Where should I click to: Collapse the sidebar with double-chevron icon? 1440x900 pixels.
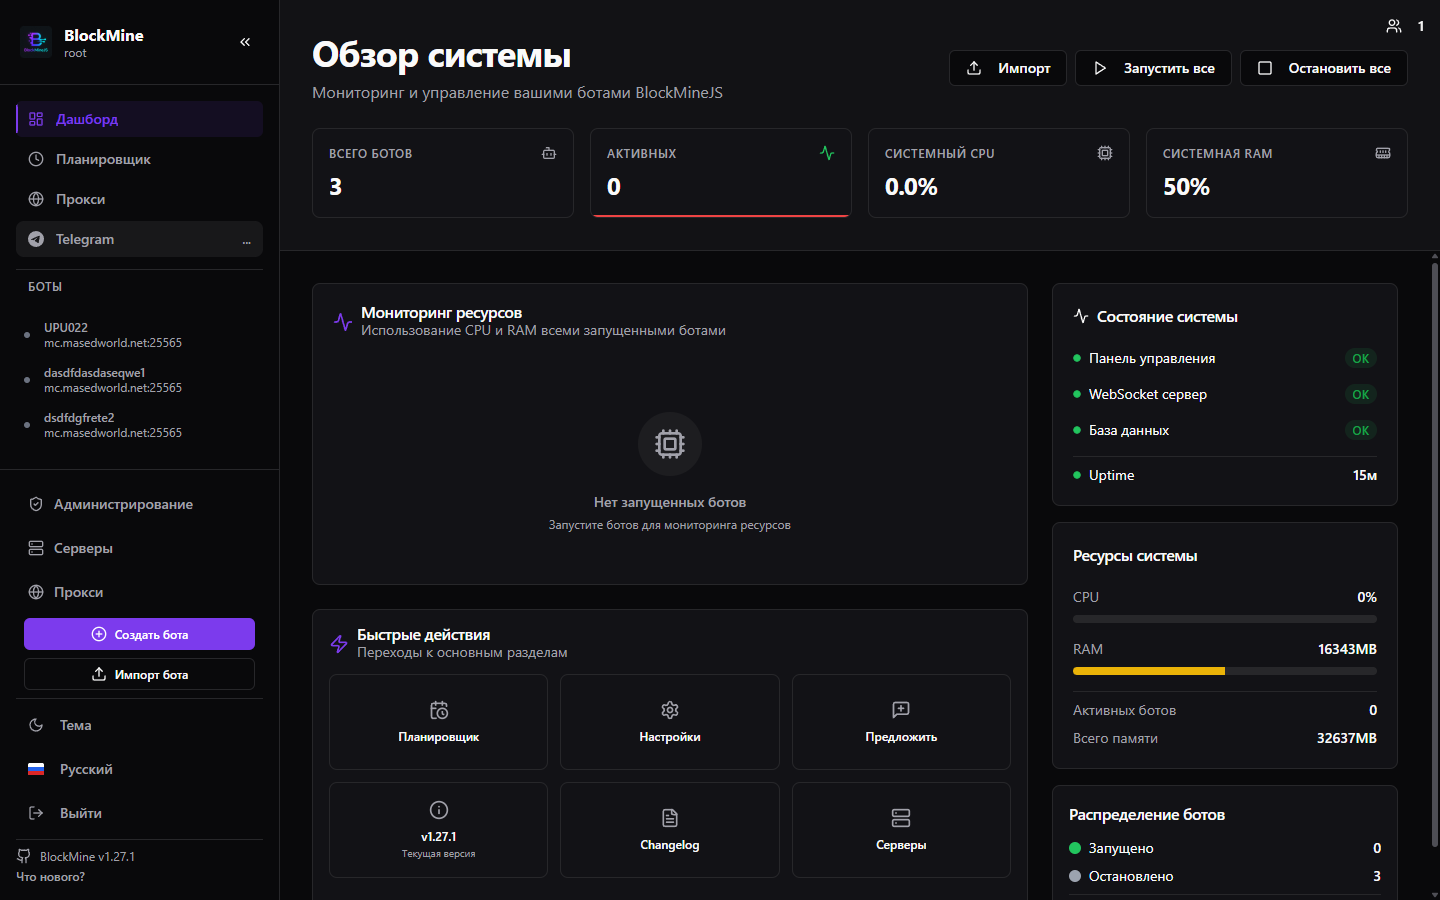click(x=245, y=42)
